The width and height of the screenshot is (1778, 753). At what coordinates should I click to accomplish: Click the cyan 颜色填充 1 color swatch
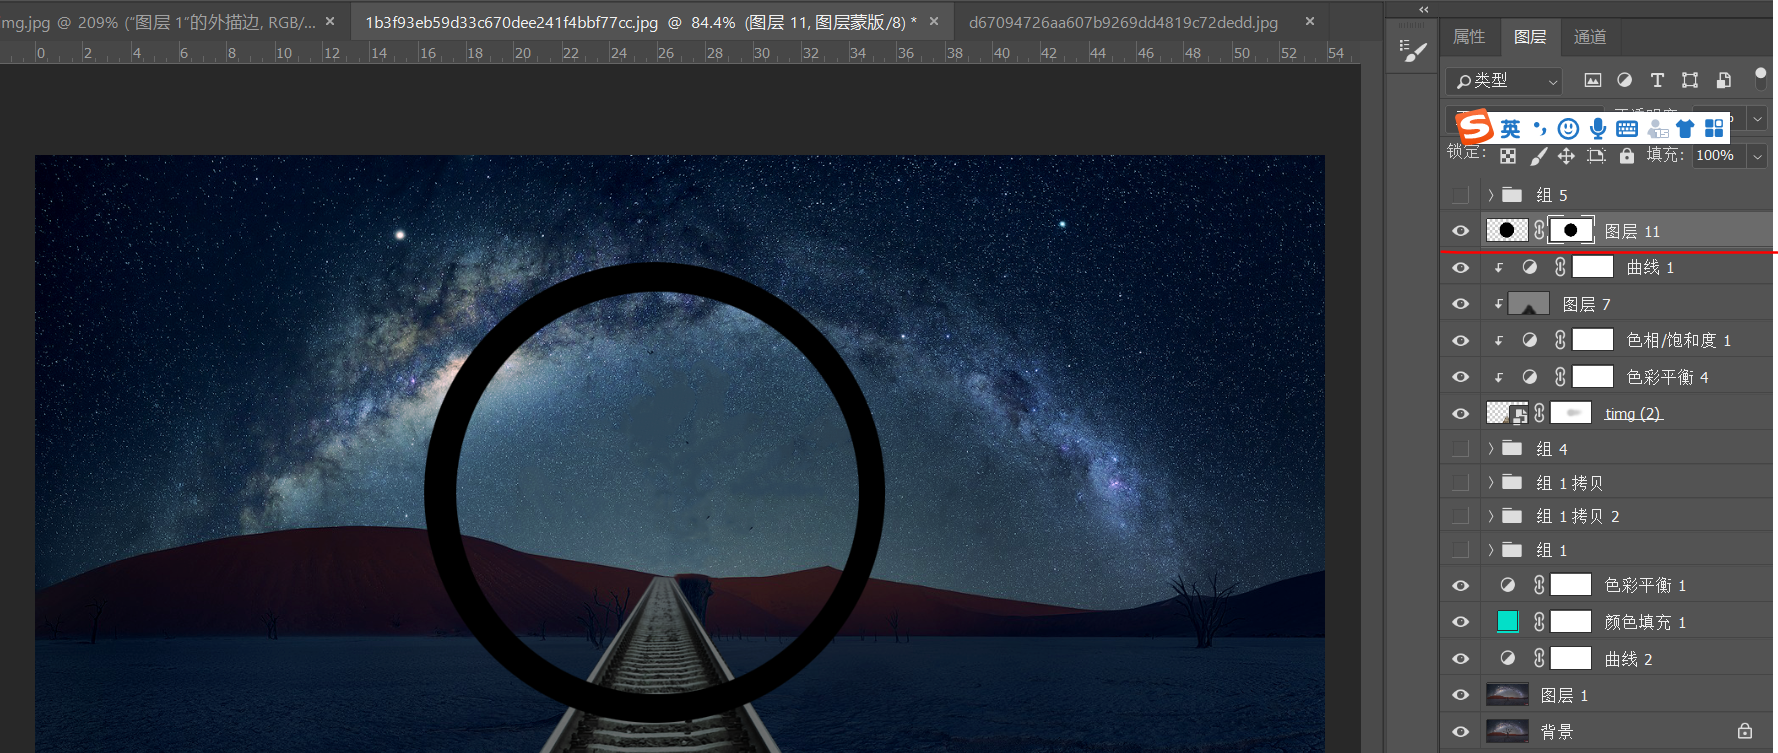click(1508, 622)
